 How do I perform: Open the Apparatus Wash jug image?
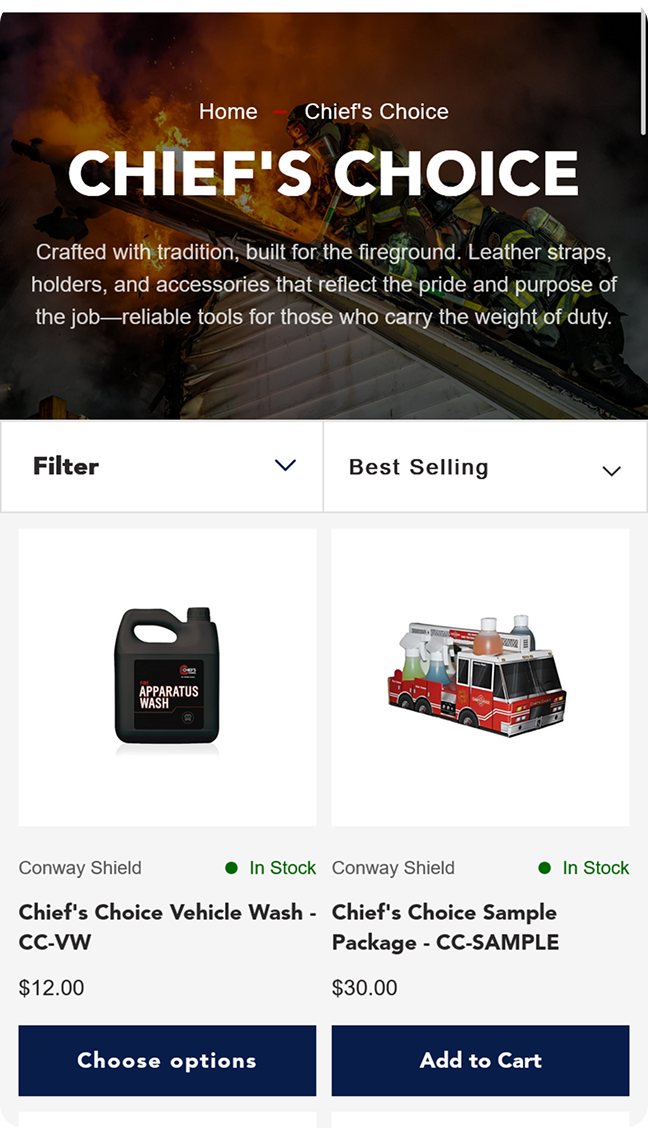coord(168,678)
